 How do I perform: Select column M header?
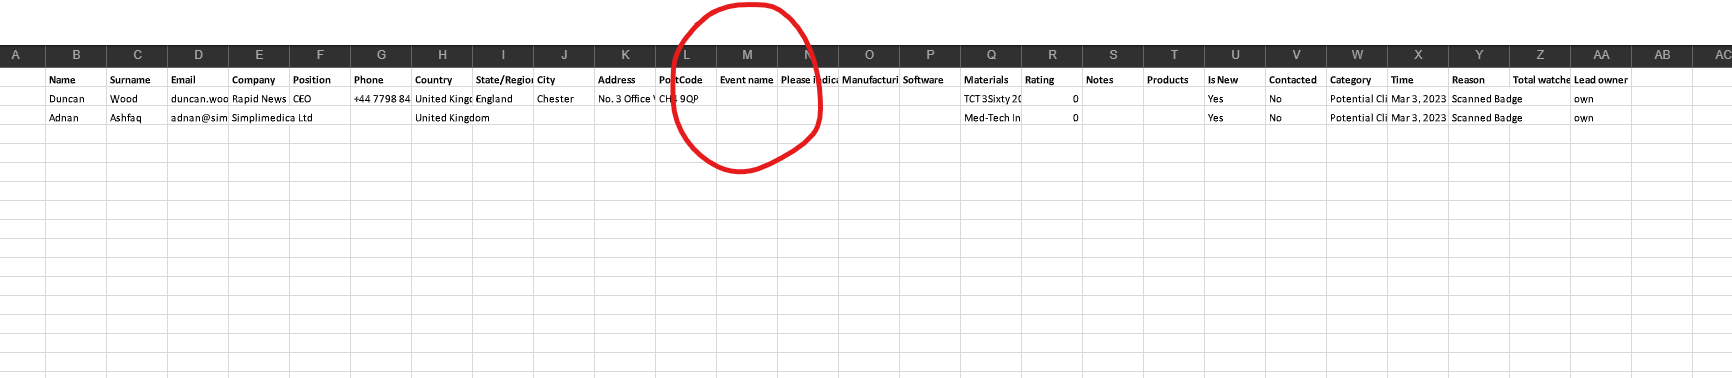click(747, 55)
